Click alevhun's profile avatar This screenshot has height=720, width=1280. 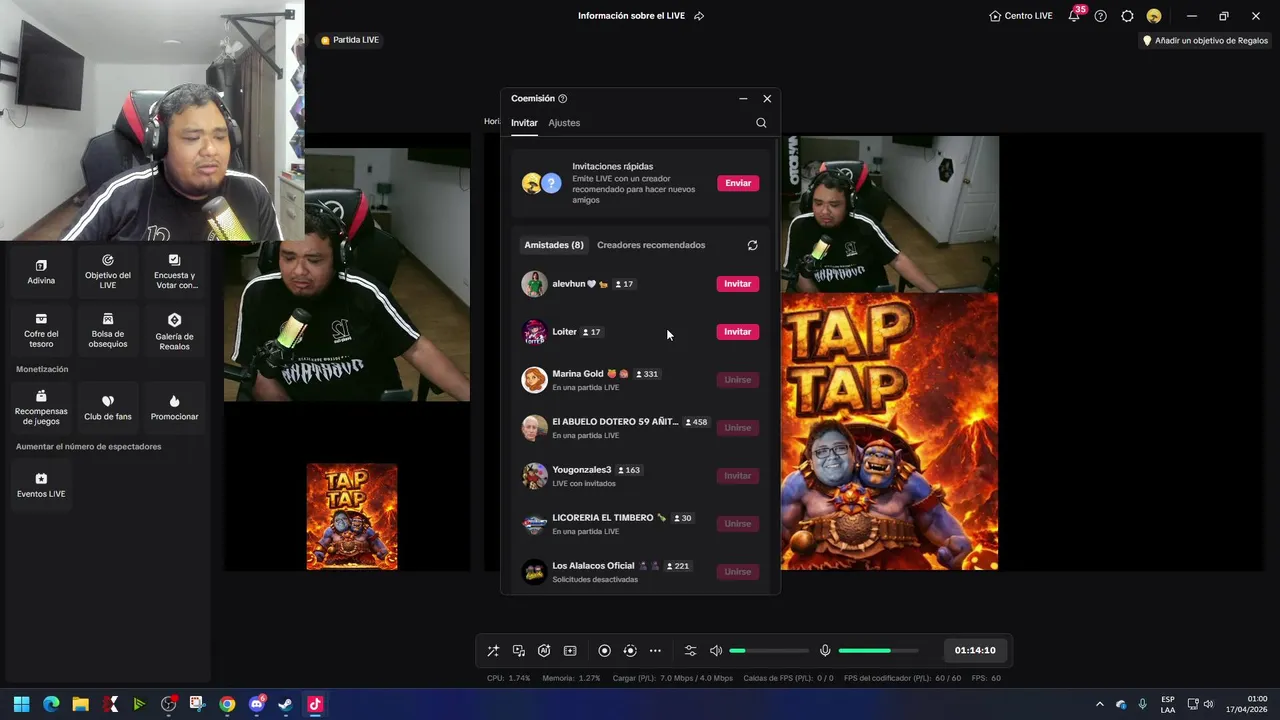534,284
